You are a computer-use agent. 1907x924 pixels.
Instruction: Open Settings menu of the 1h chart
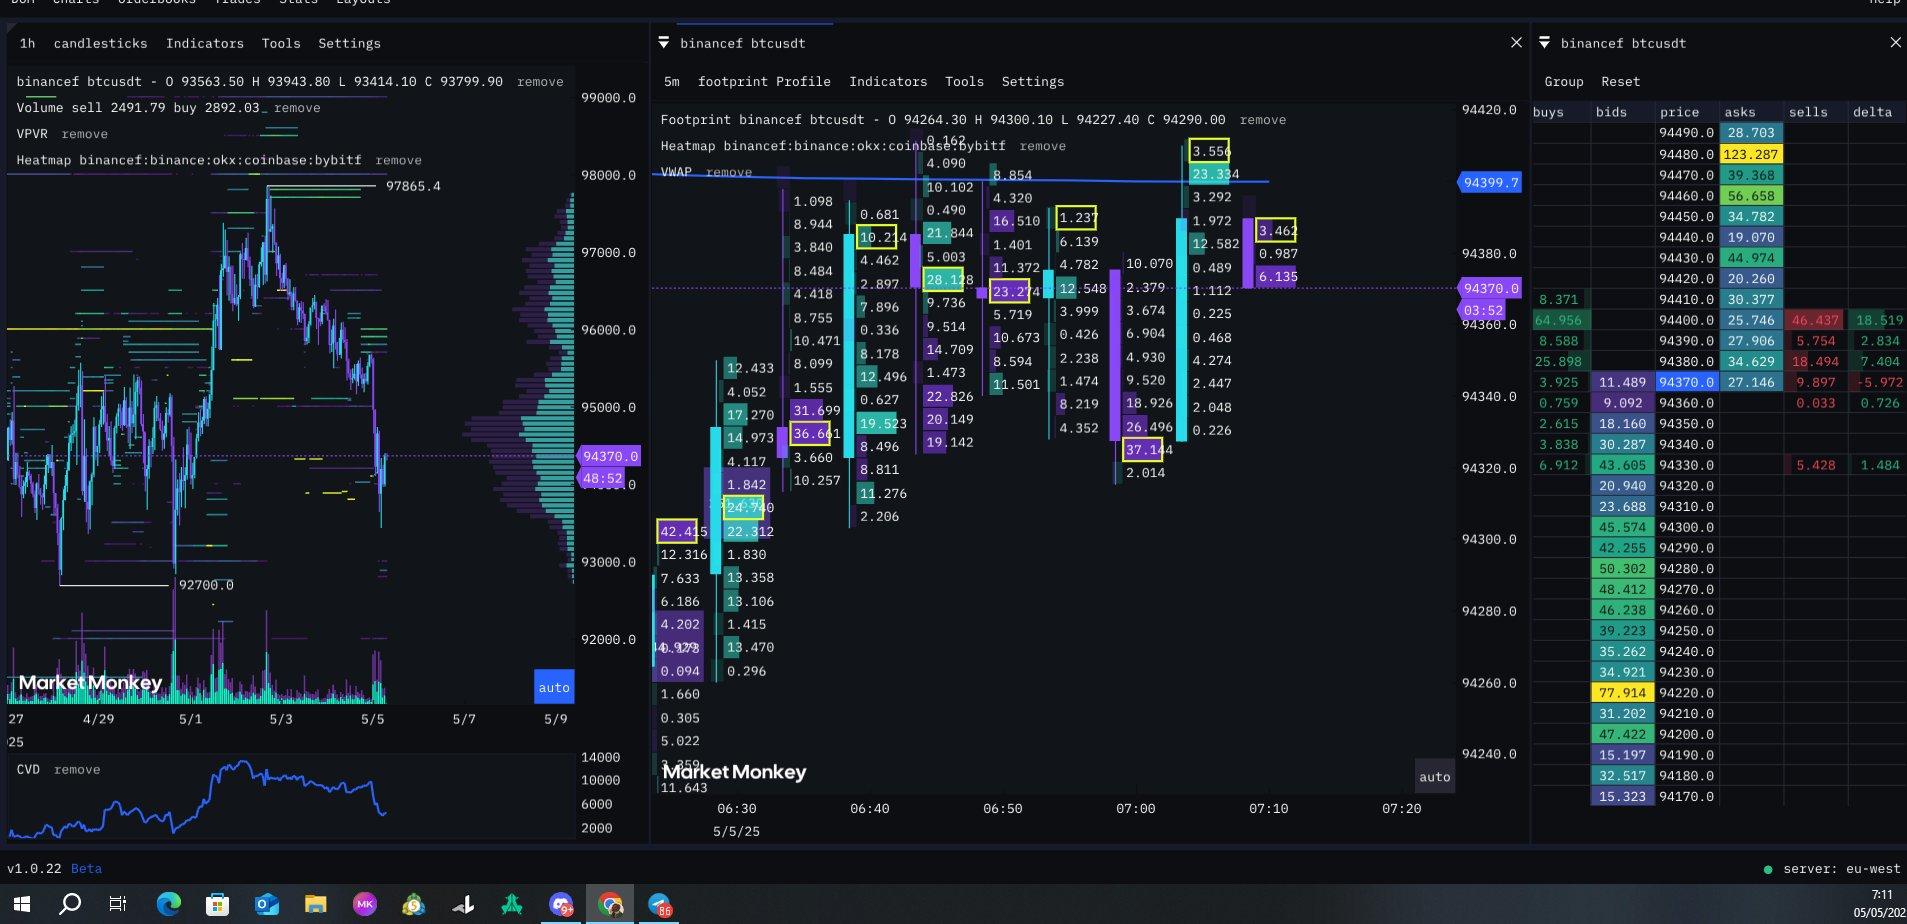pyautogui.click(x=349, y=43)
